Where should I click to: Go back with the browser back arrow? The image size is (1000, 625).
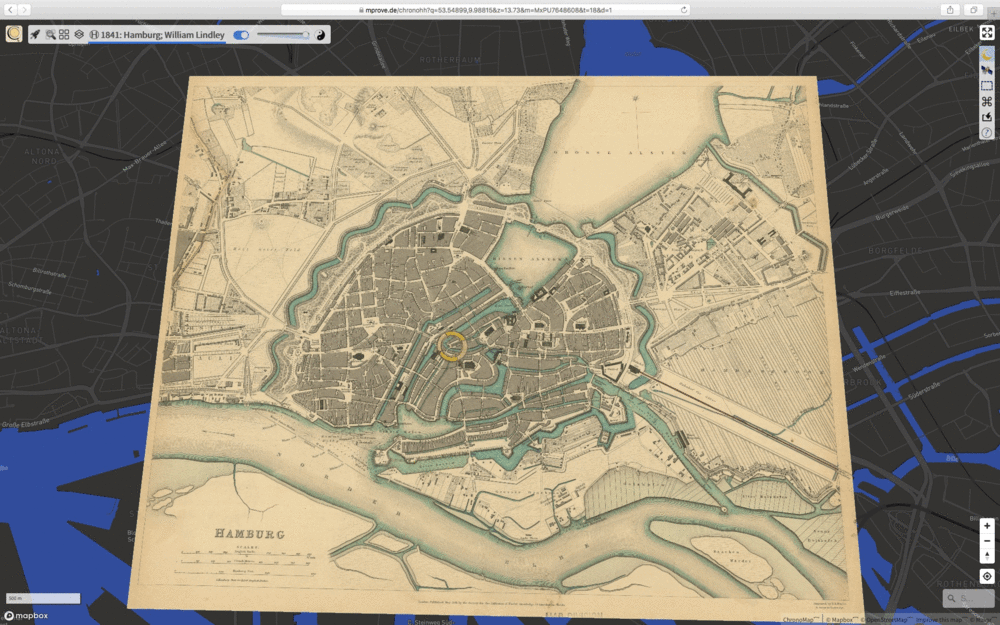pyautogui.click(x=10, y=10)
